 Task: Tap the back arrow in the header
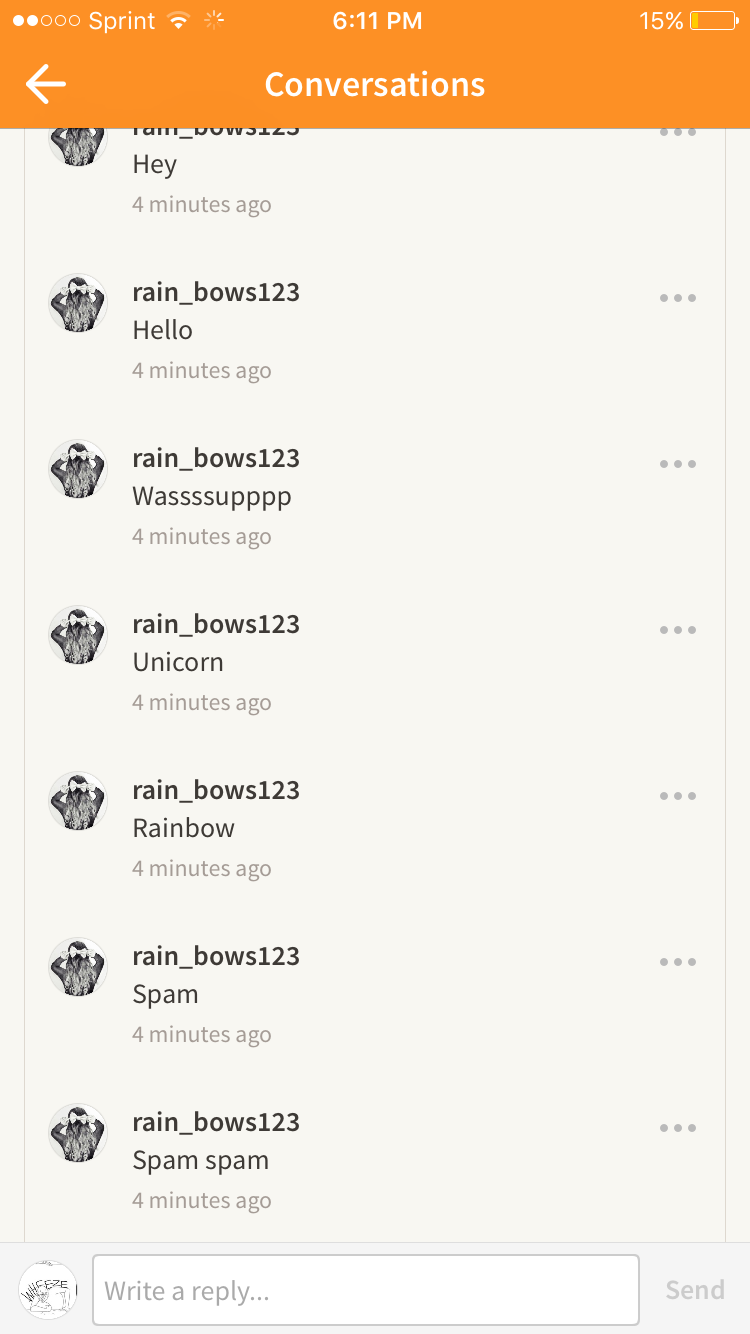(x=46, y=84)
